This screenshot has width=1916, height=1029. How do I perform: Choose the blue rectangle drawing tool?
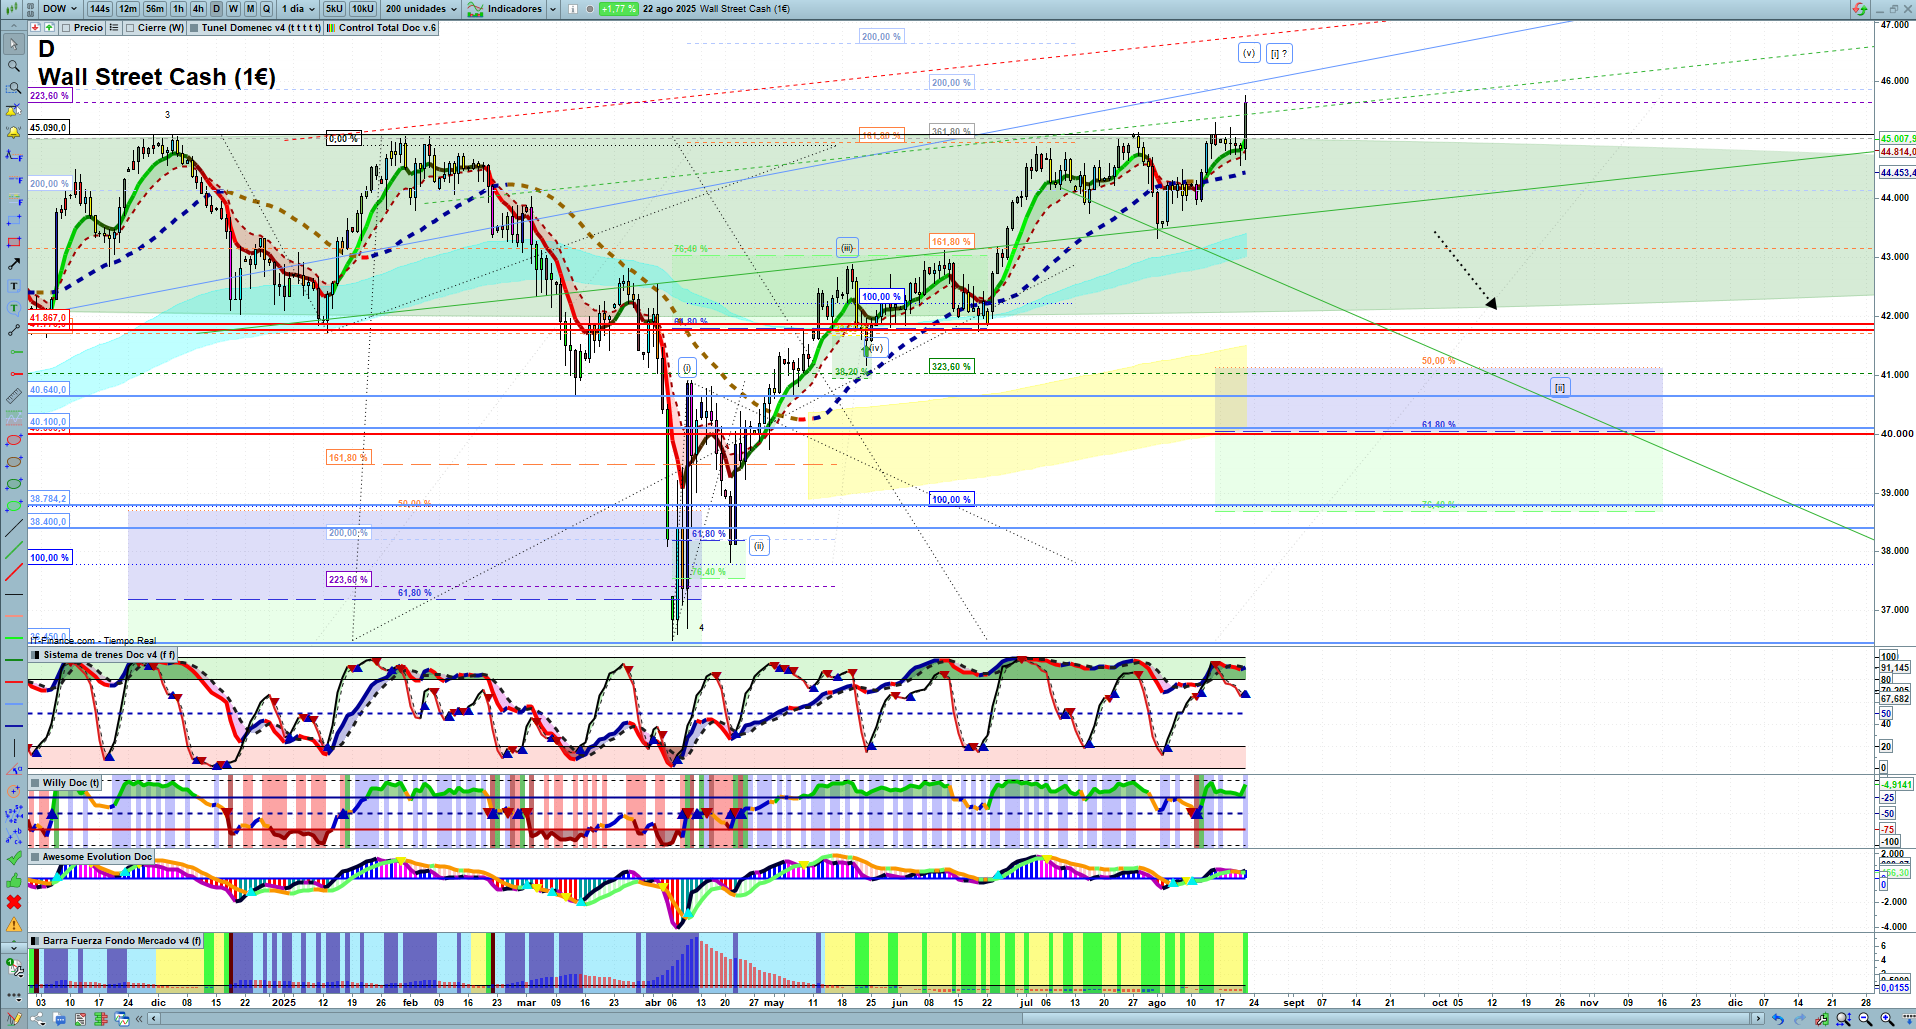[x=13, y=220]
